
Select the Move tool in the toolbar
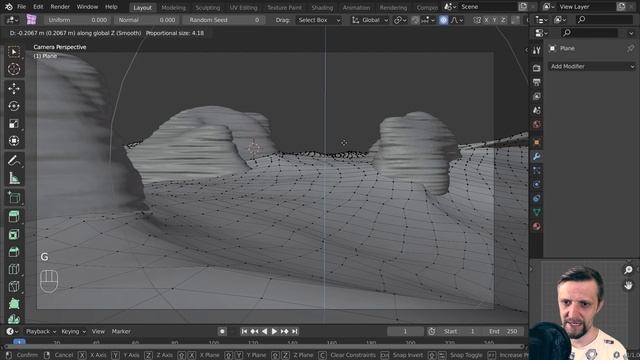point(14,89)
